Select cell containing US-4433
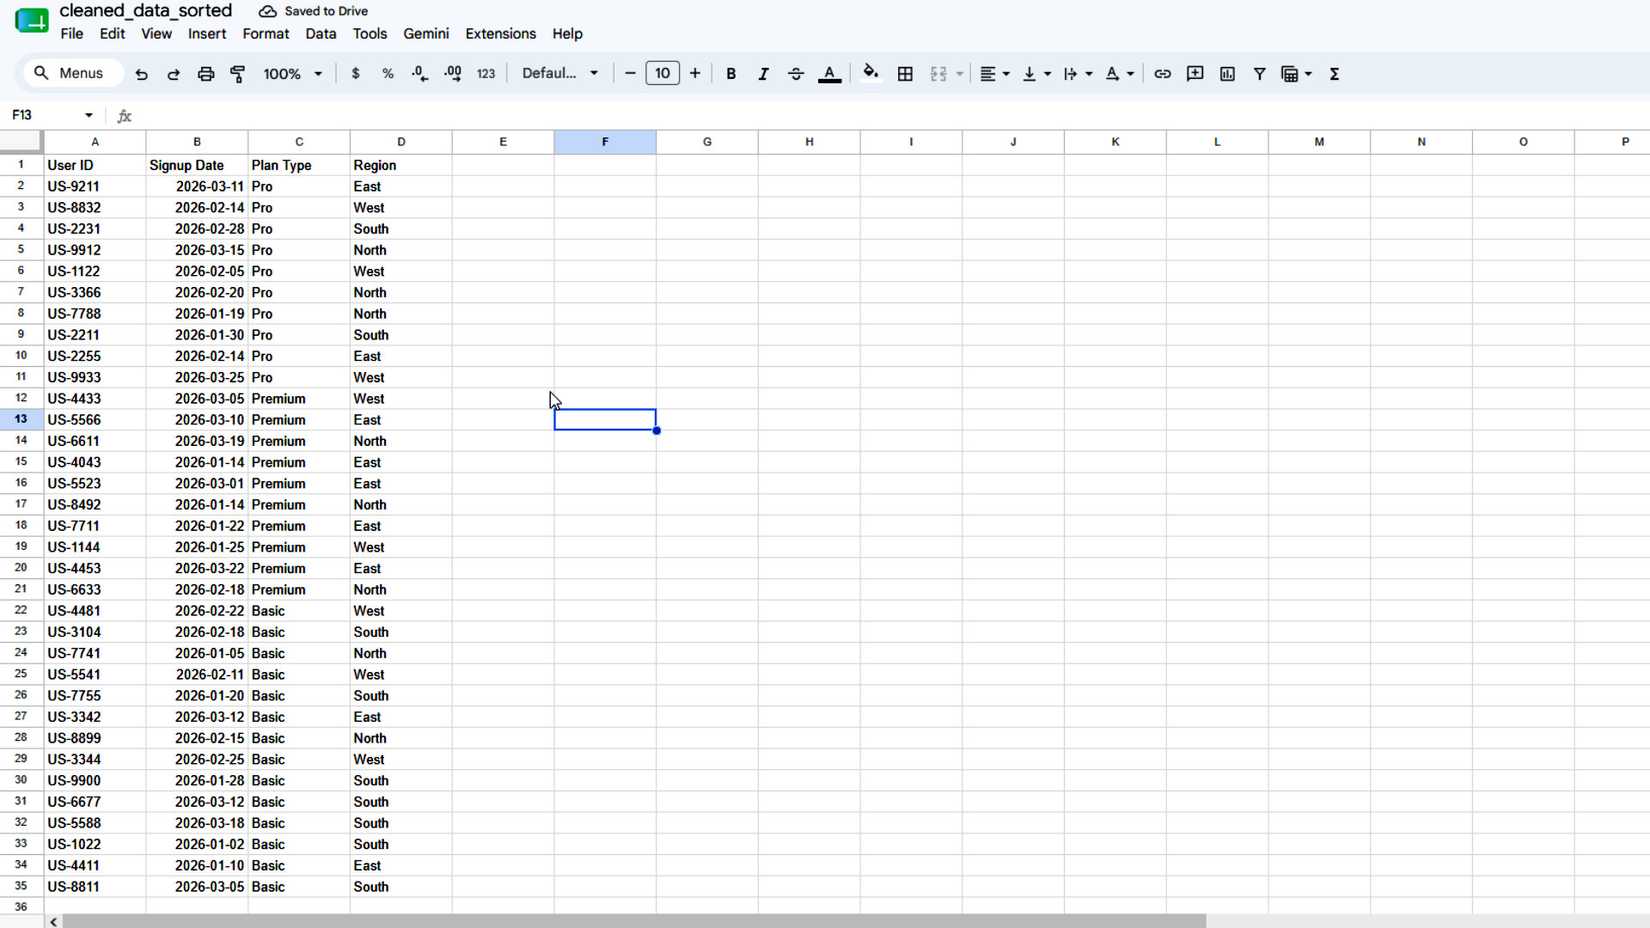 pos(95,399)
